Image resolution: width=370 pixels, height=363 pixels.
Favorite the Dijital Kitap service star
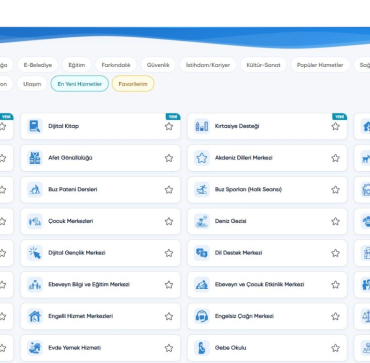tap(169, 126)
